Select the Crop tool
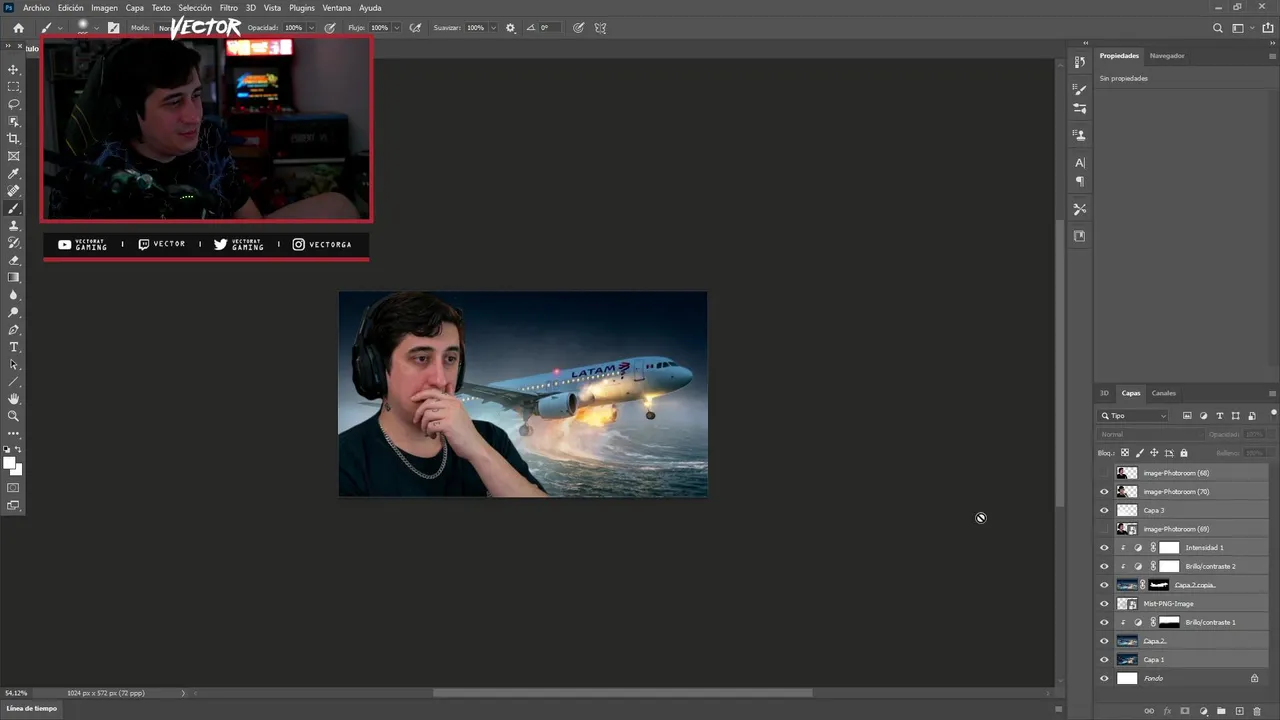The height and width of the screenshot is (720, 1280). (x=14, y=139)
